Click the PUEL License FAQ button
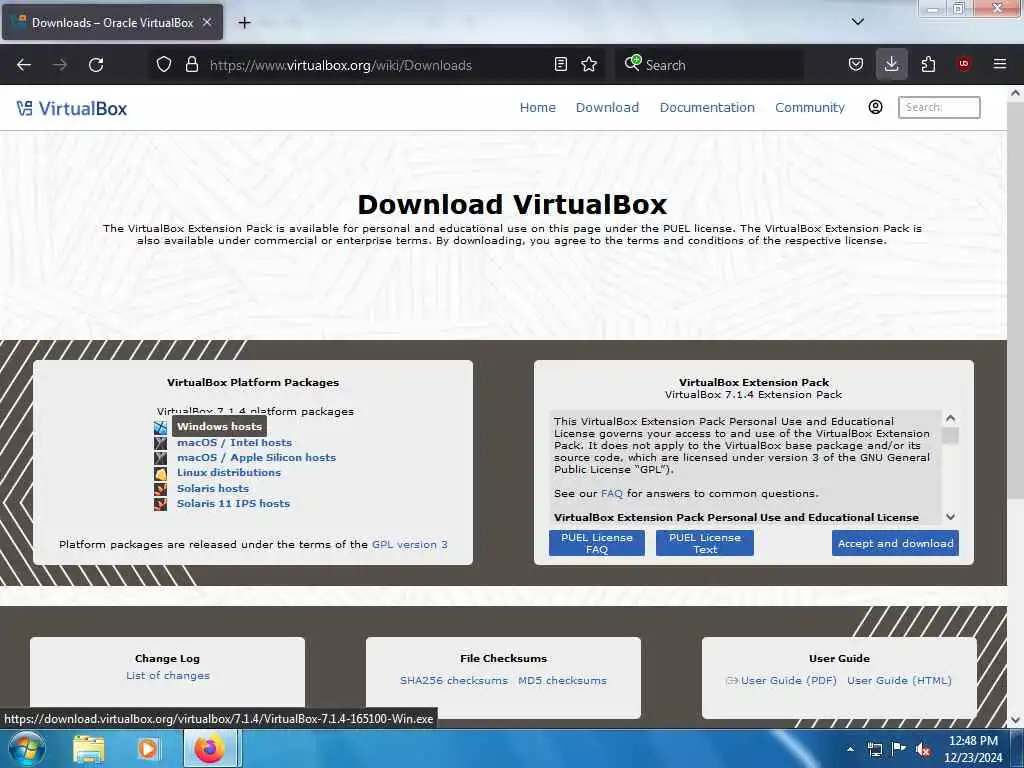 pyautogui.click(x=597, y=543)
